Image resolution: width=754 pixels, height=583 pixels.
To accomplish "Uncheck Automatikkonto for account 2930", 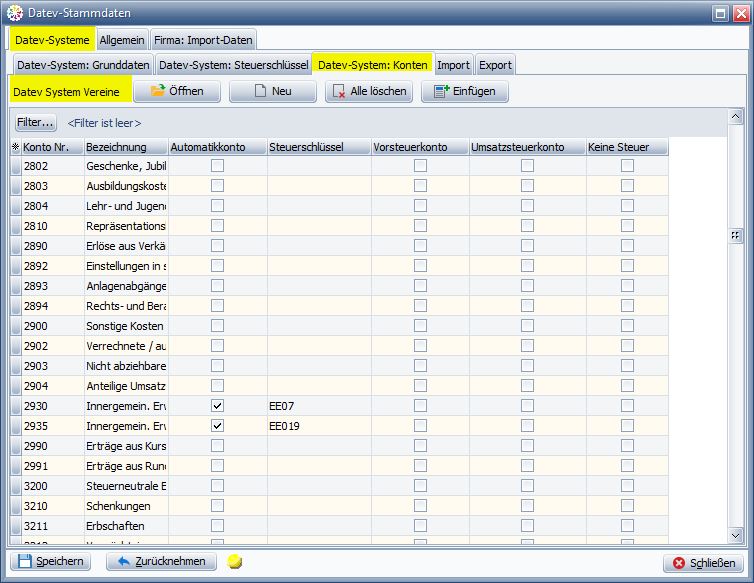I will point(217,406).
